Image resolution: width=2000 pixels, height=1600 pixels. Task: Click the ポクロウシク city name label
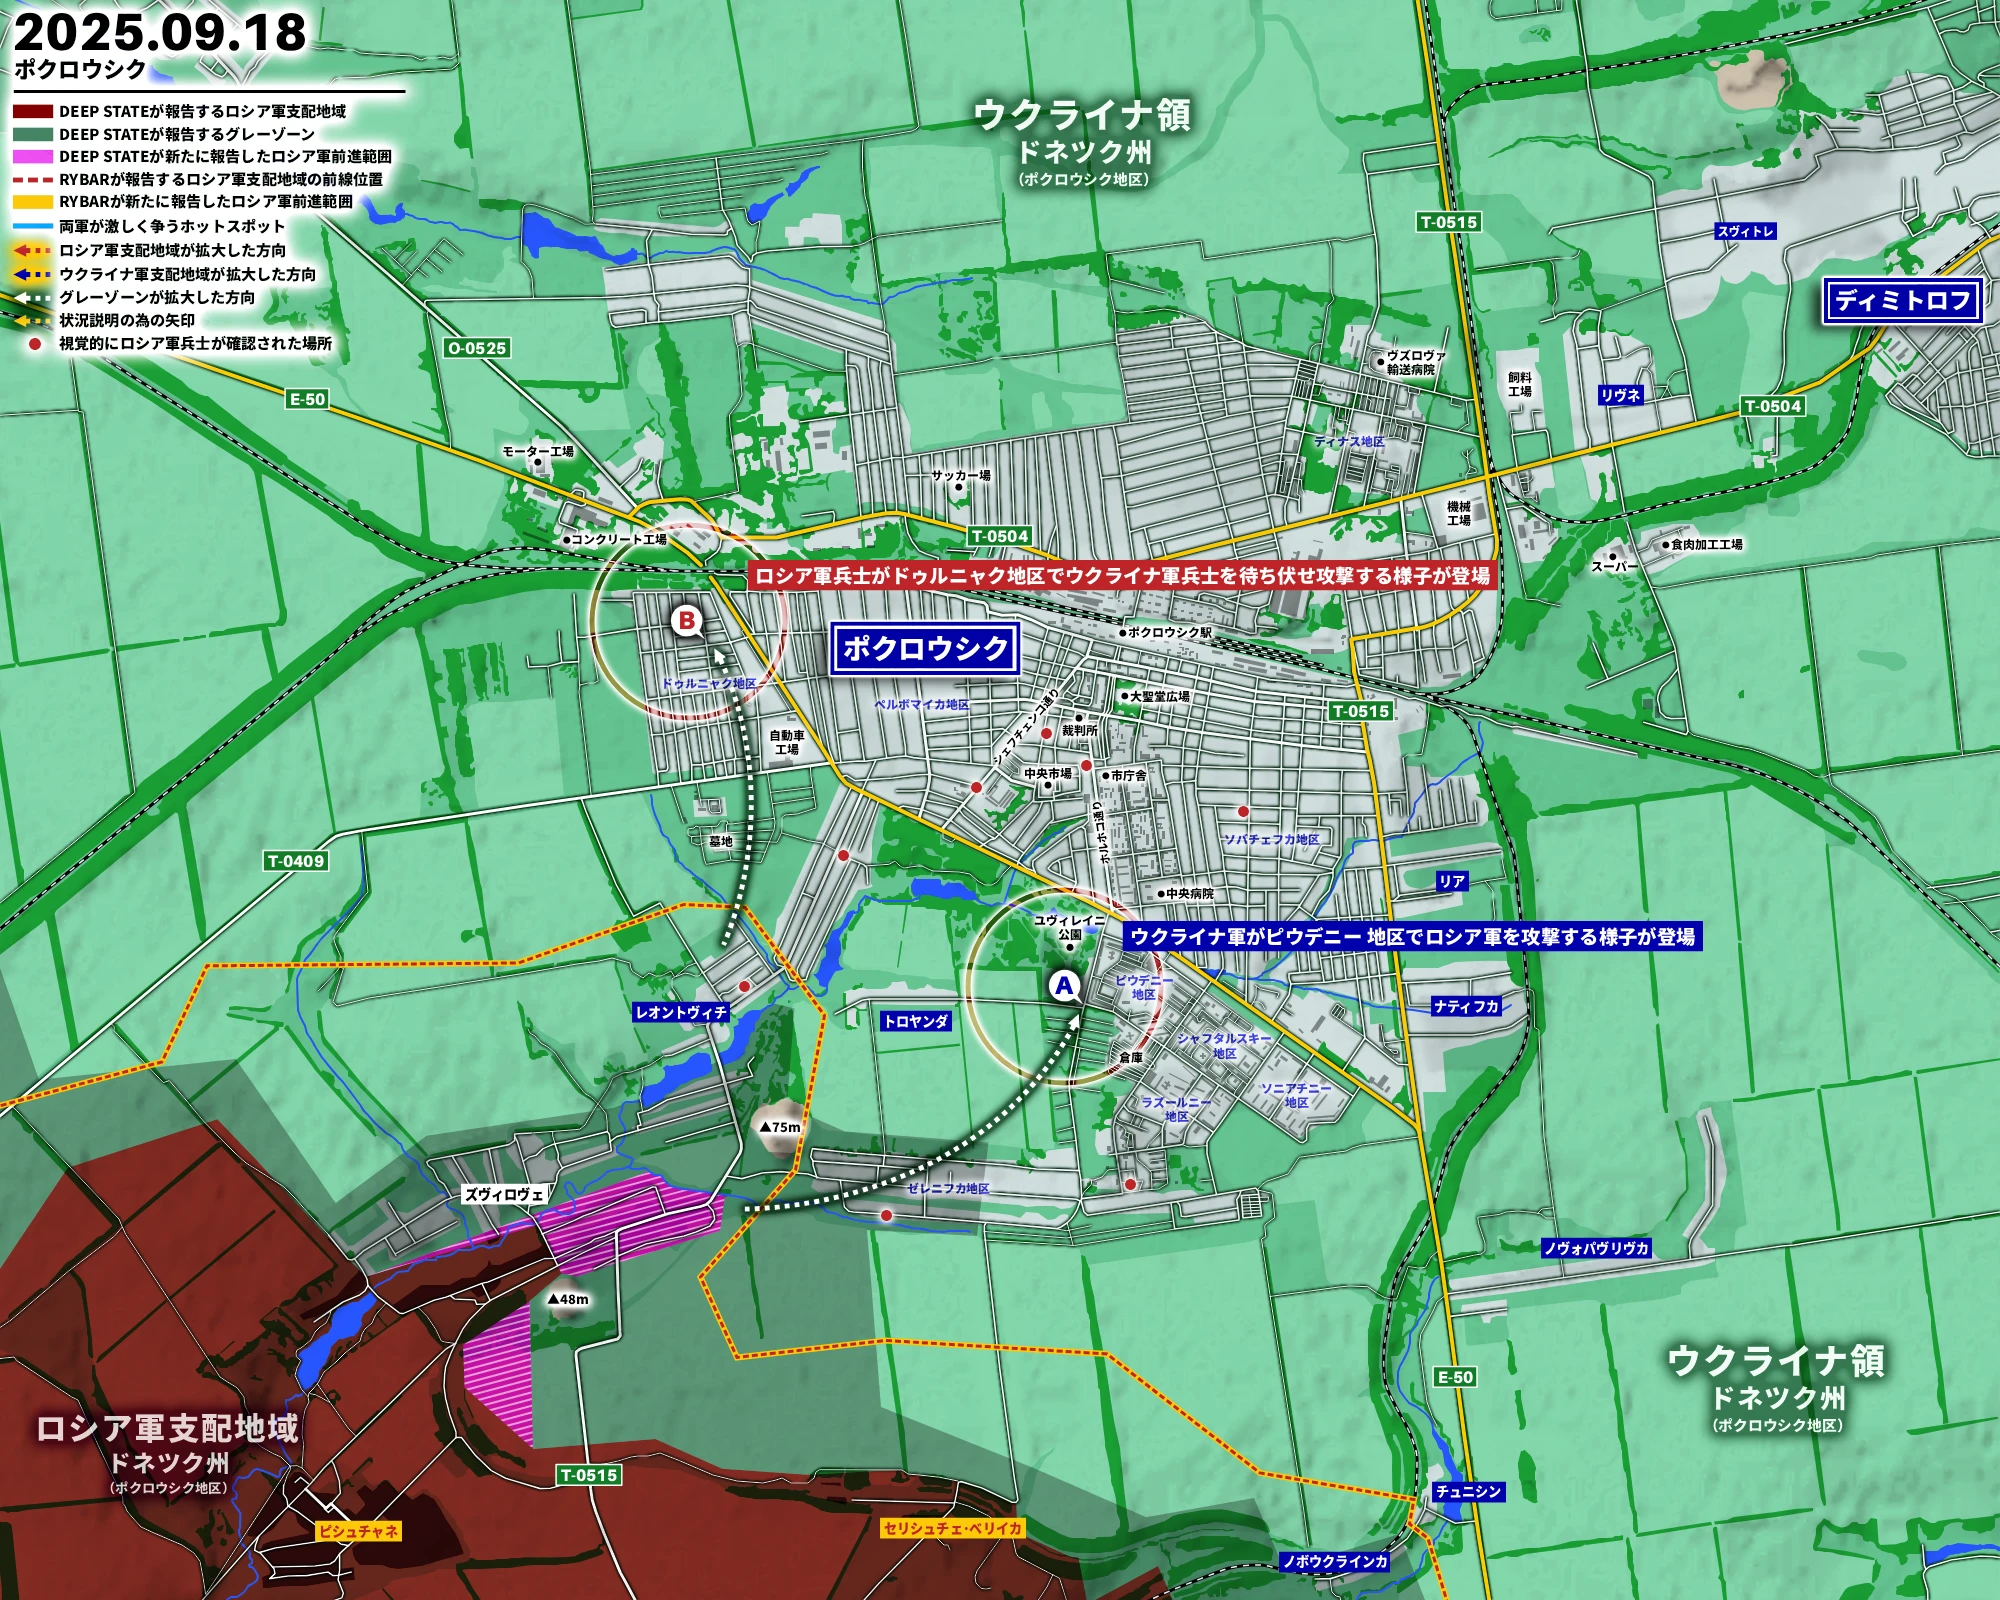point(924,649)
